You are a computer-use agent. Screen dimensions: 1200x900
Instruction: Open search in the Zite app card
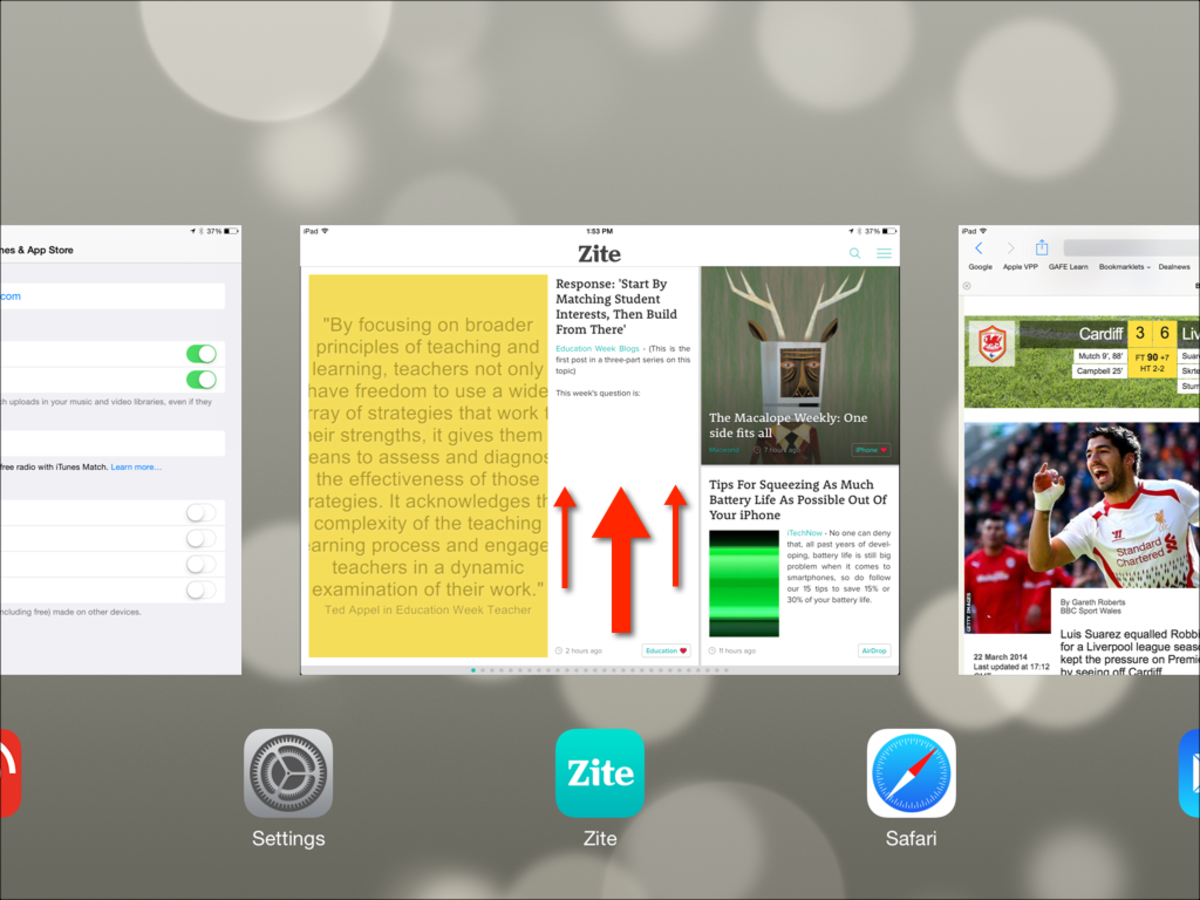coord(854,253)
